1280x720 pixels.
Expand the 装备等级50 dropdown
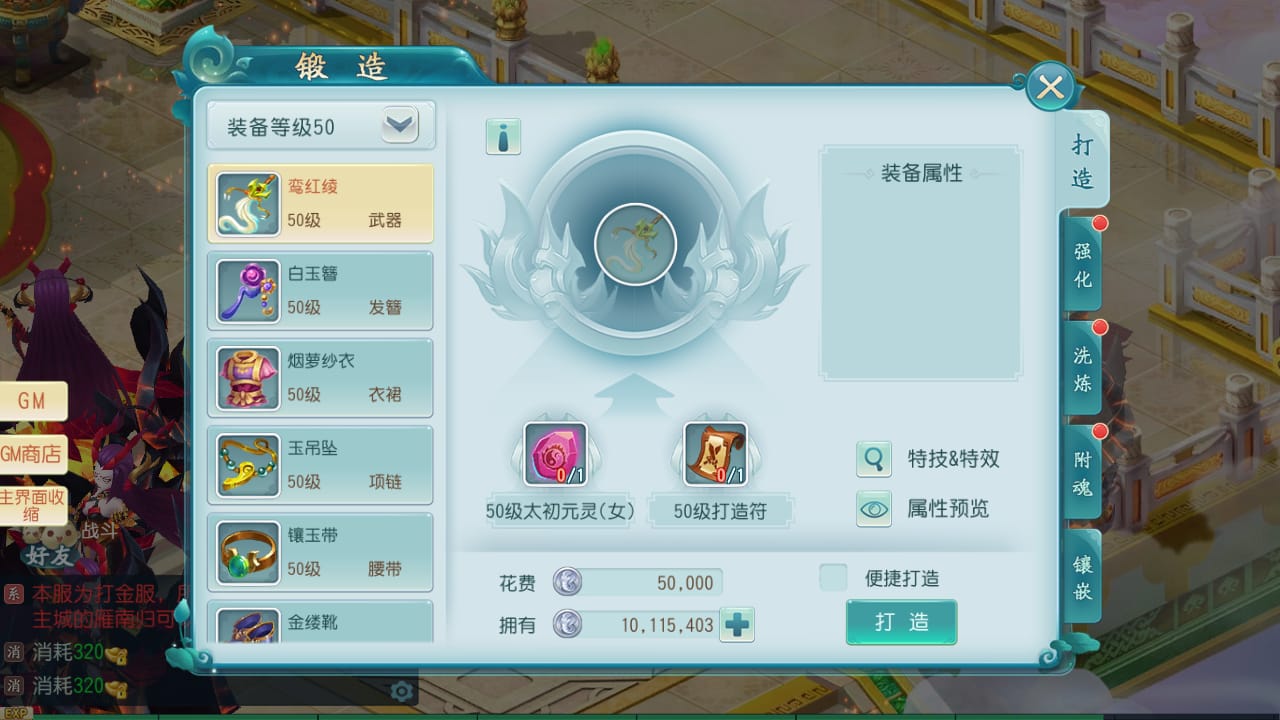320,126
